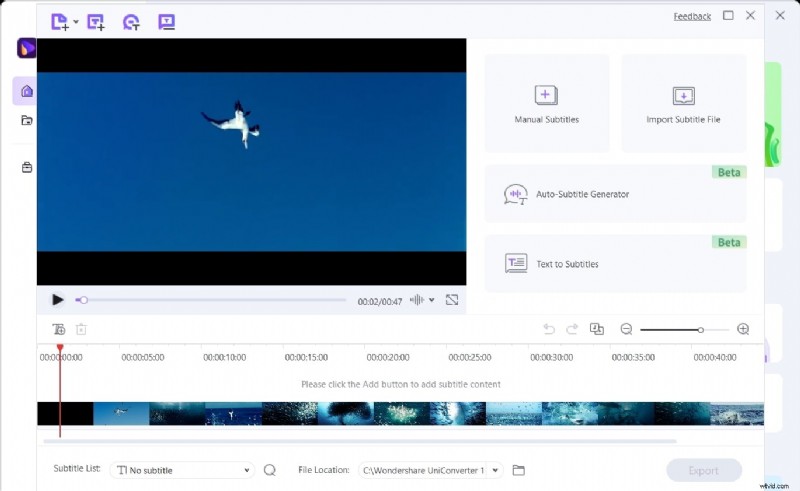Click the Add File icon in top toolbar

[60, 22]
